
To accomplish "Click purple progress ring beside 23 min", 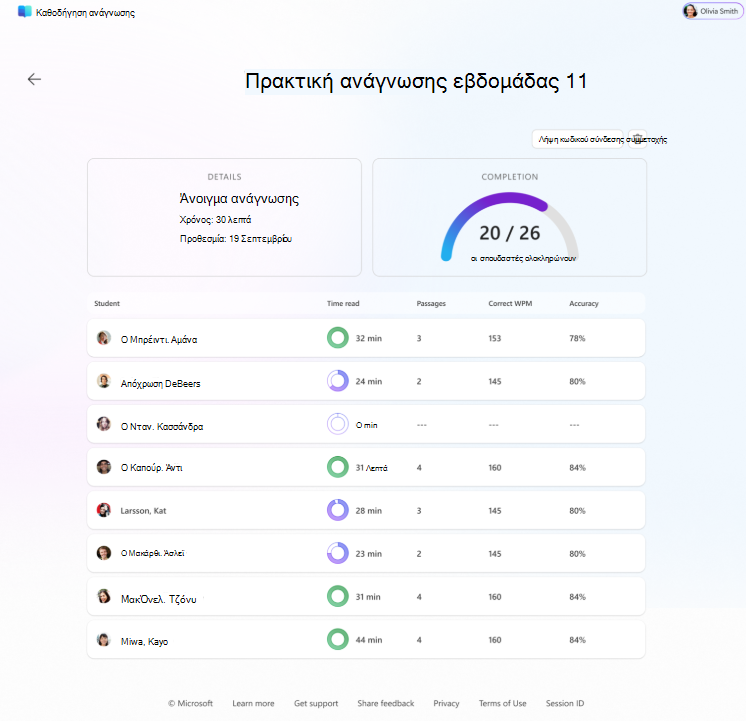I will [x=338, y=553].
